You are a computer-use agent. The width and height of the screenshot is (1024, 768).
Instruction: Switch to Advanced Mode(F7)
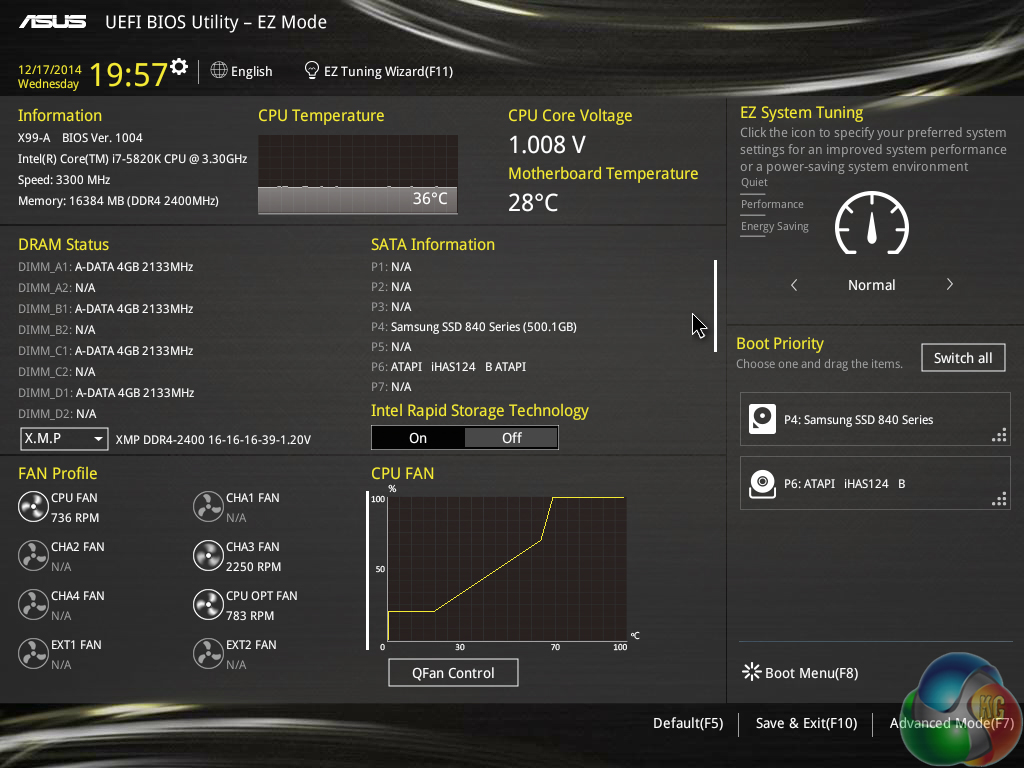click(x=952, y=723)
